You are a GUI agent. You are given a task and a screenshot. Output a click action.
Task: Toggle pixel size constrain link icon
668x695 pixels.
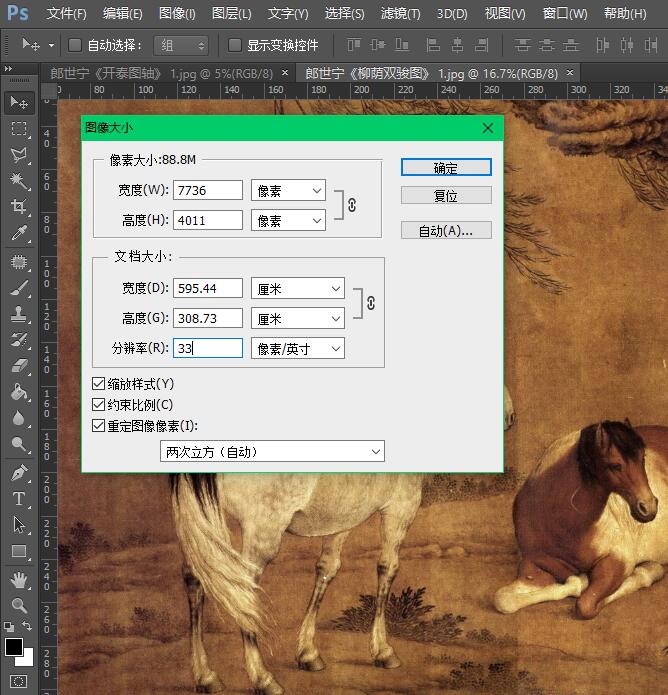(352, 205)
